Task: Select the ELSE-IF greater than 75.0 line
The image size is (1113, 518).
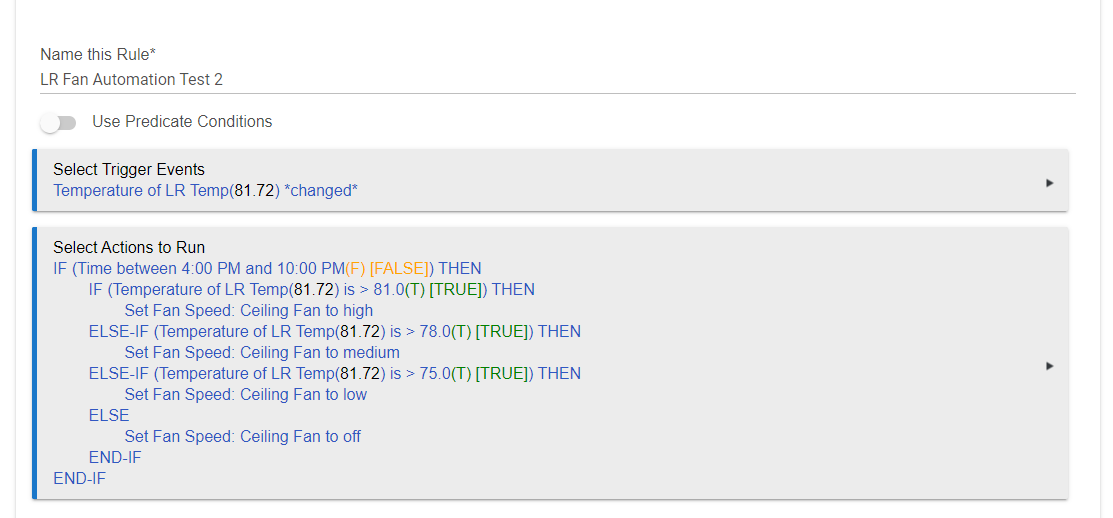Action: pyautogui.click(x=335, y=373)
